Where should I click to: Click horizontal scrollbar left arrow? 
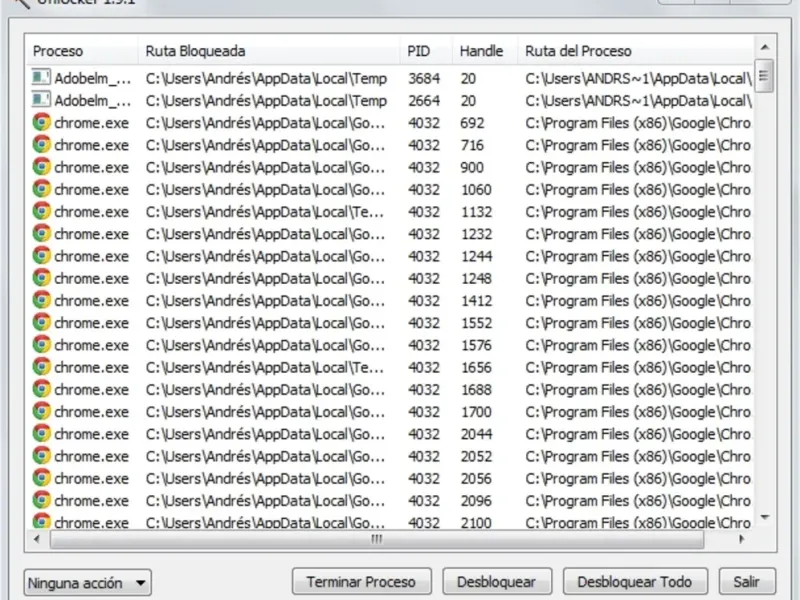point(36,539)
